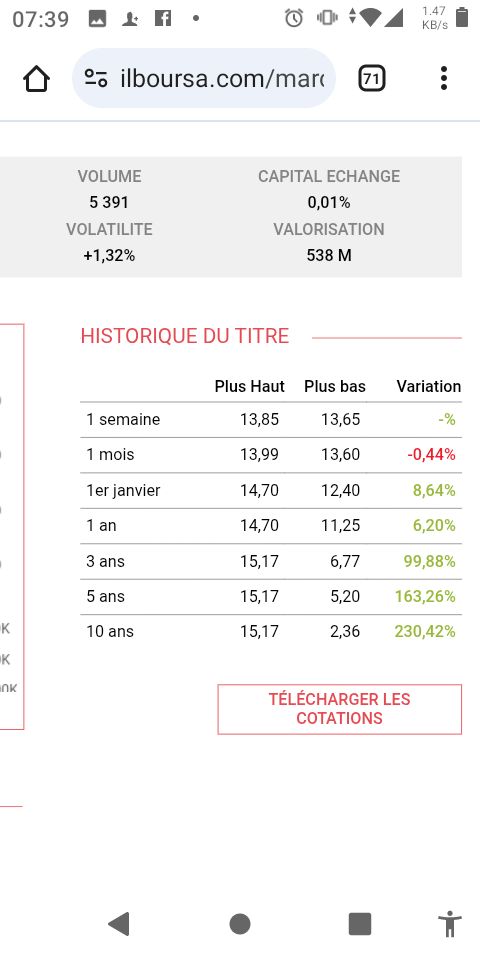Select the Variation column header
Image resolution: width=480 pixels, height=960 pixels.
tap(429, 386)
